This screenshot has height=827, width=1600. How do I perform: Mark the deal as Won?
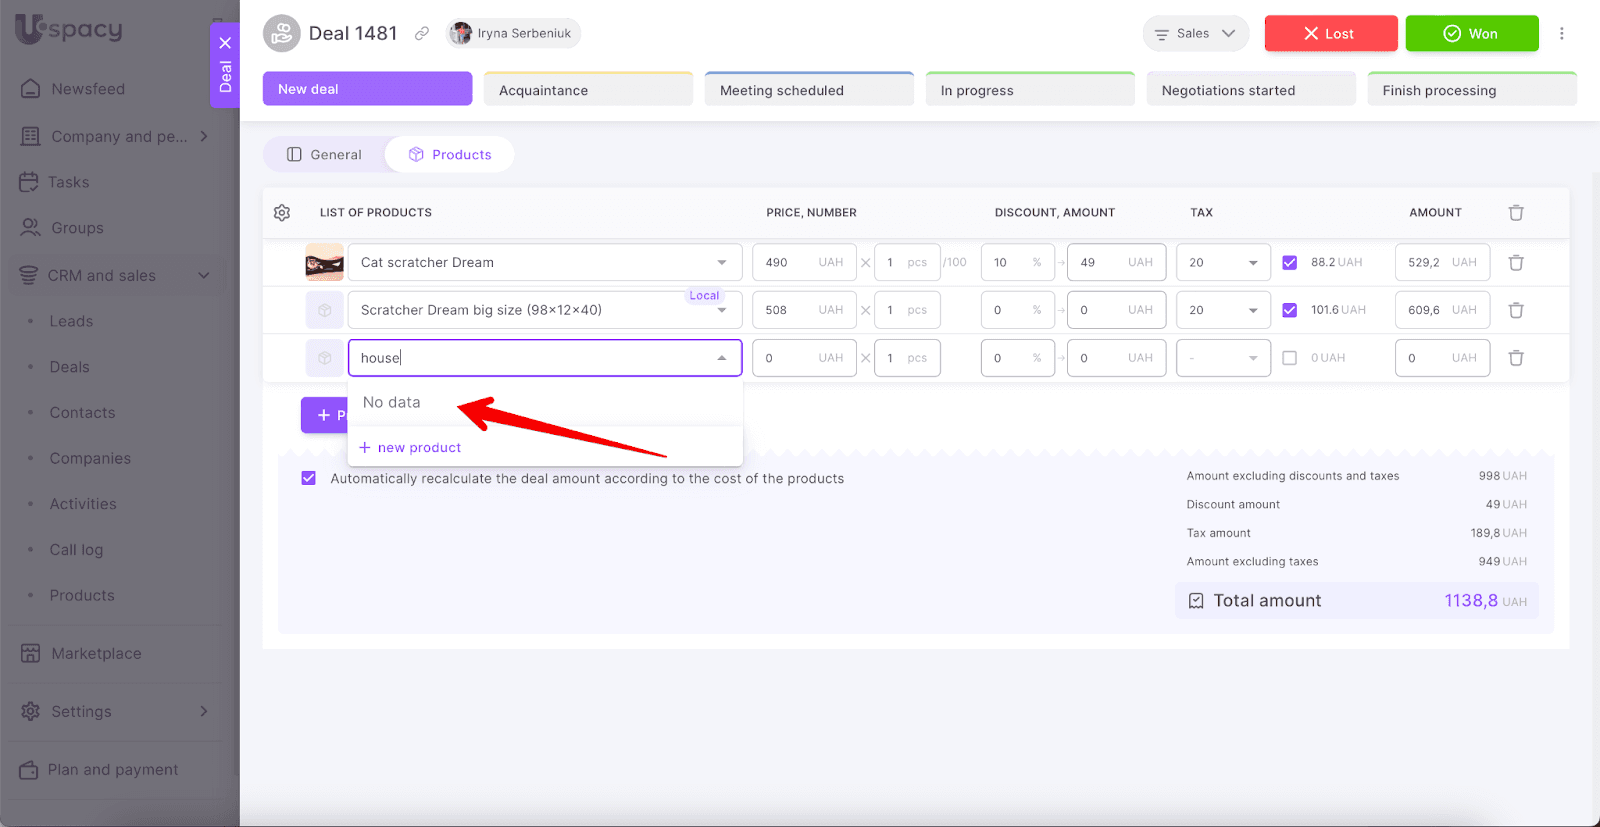[x=1471, y=34]
